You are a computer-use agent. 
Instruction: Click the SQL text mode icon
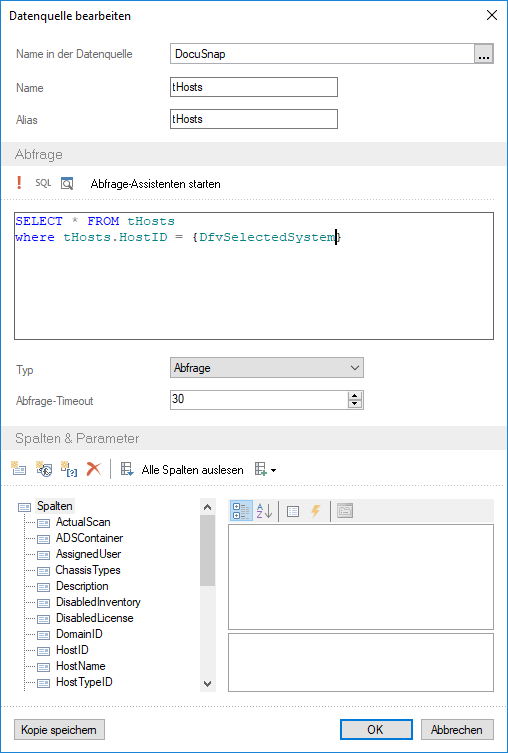pyautogui.click(x=43, y=183)
